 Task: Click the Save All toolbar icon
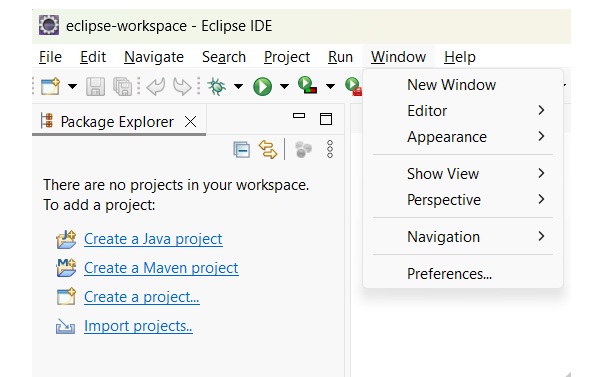122,86
